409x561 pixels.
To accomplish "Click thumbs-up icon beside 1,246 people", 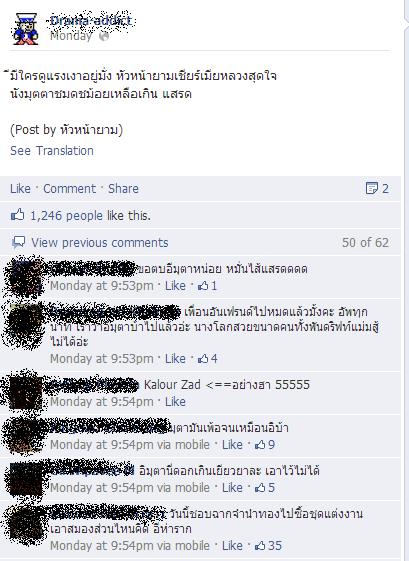I will click(18, 215).
